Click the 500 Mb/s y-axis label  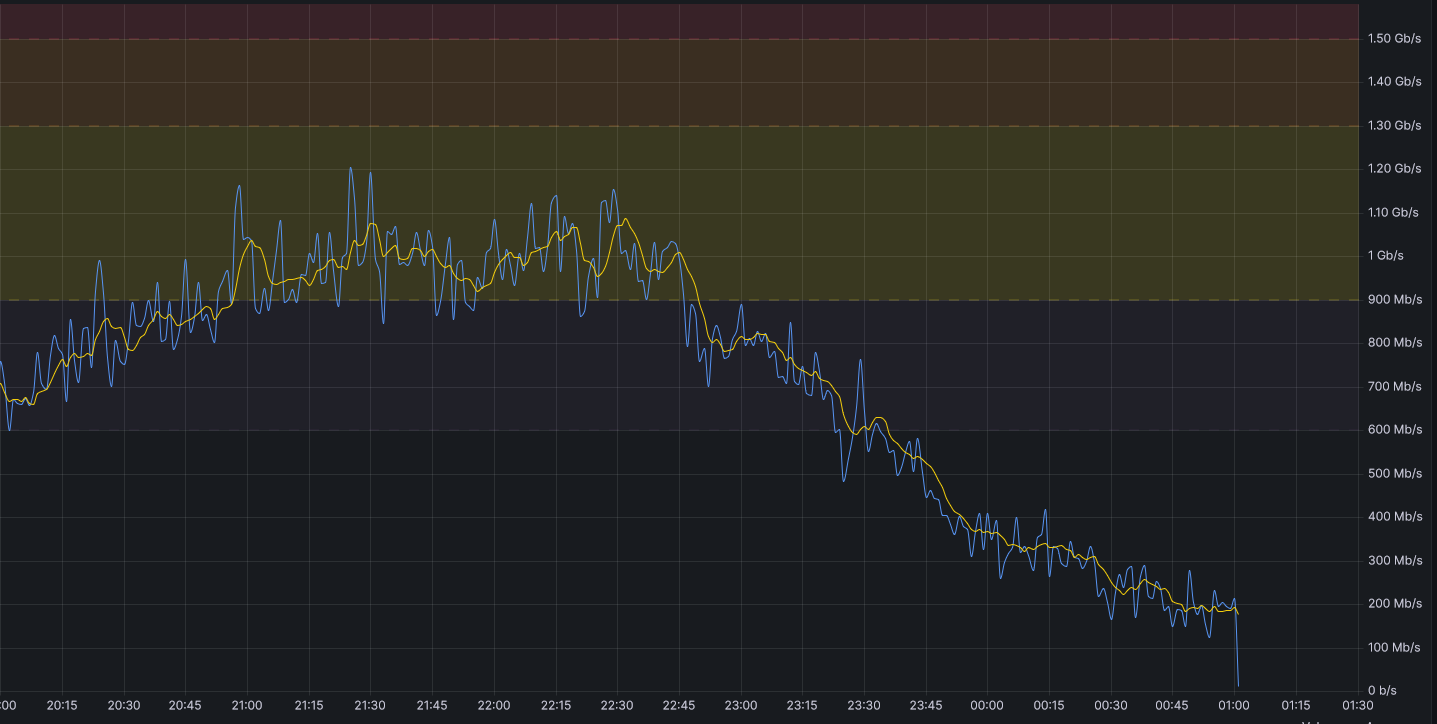(1394, 473)
